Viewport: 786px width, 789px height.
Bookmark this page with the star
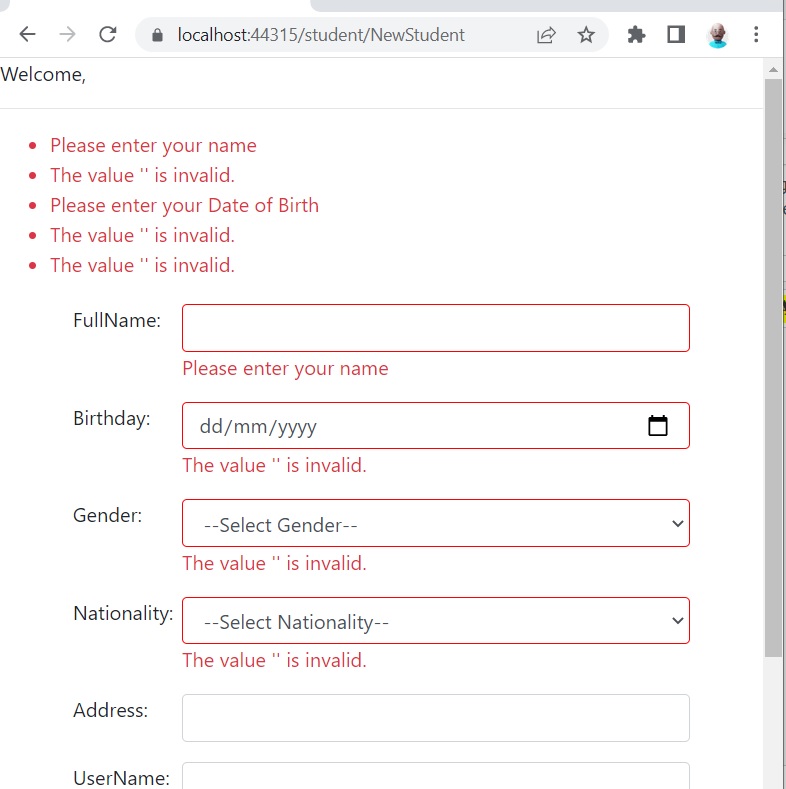pyautogui.click(x=586, y=35)
